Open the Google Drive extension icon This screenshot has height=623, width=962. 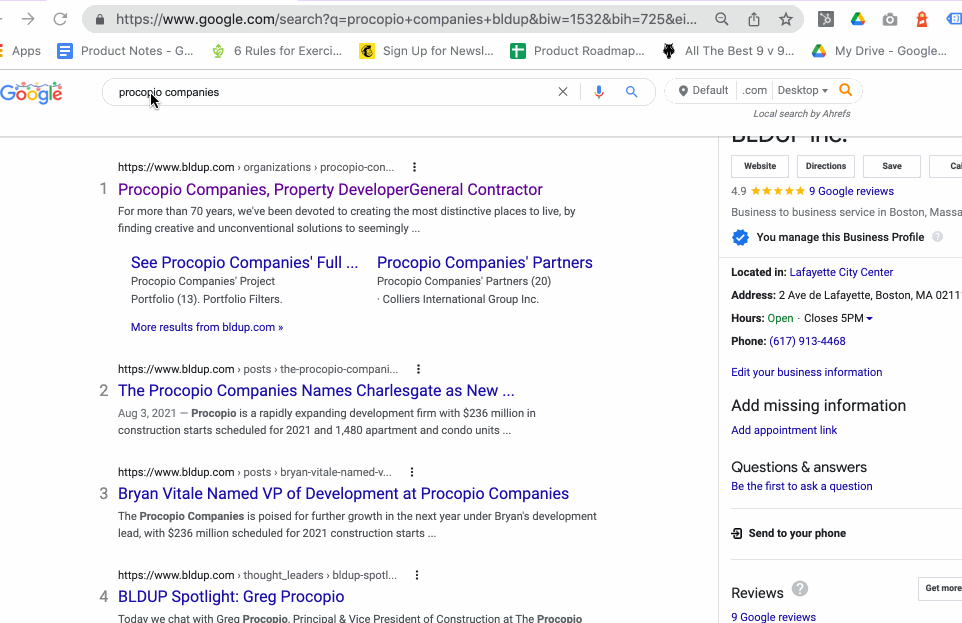point(857,19)
